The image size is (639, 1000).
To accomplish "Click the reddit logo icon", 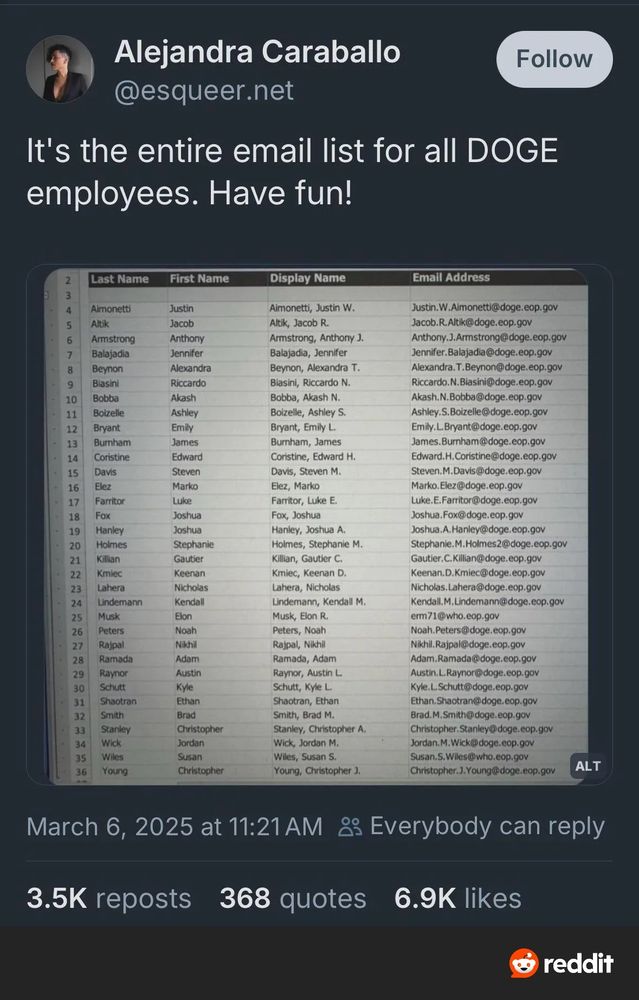I will pos(524,962).
